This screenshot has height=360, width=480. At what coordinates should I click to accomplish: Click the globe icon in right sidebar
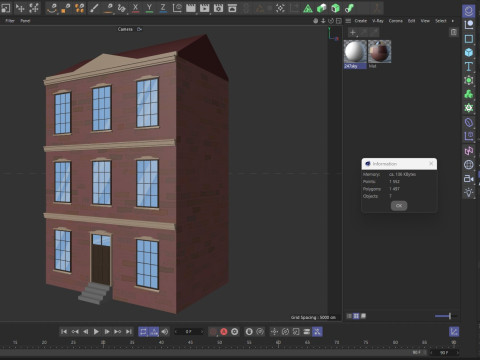(x=469, y=165)
